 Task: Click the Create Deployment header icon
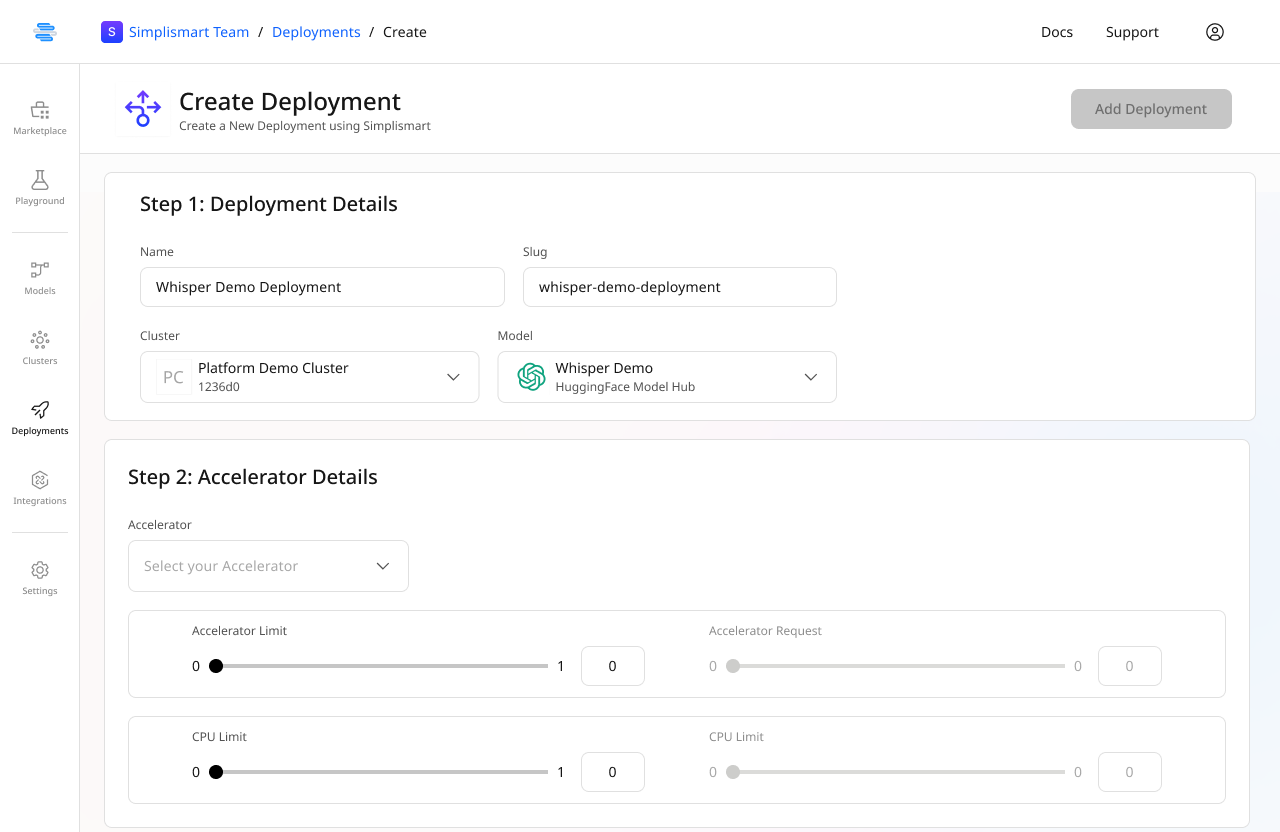click(x=143, y=109)
